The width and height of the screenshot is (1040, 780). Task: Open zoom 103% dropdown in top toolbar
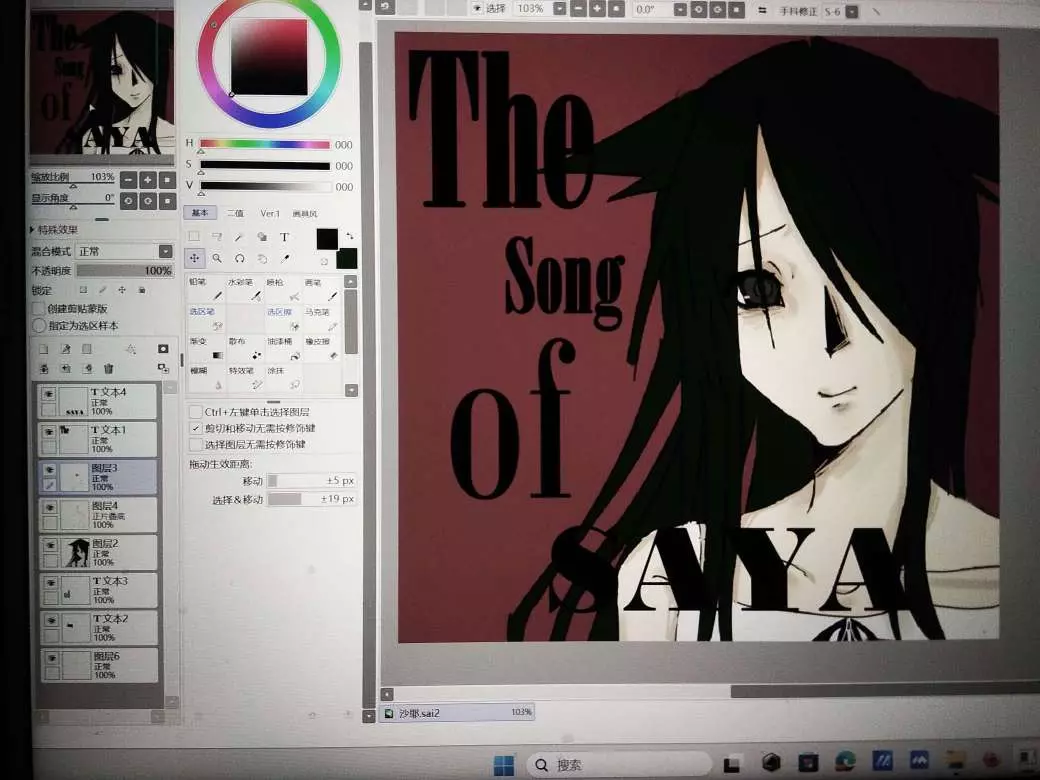coord(560,9)
